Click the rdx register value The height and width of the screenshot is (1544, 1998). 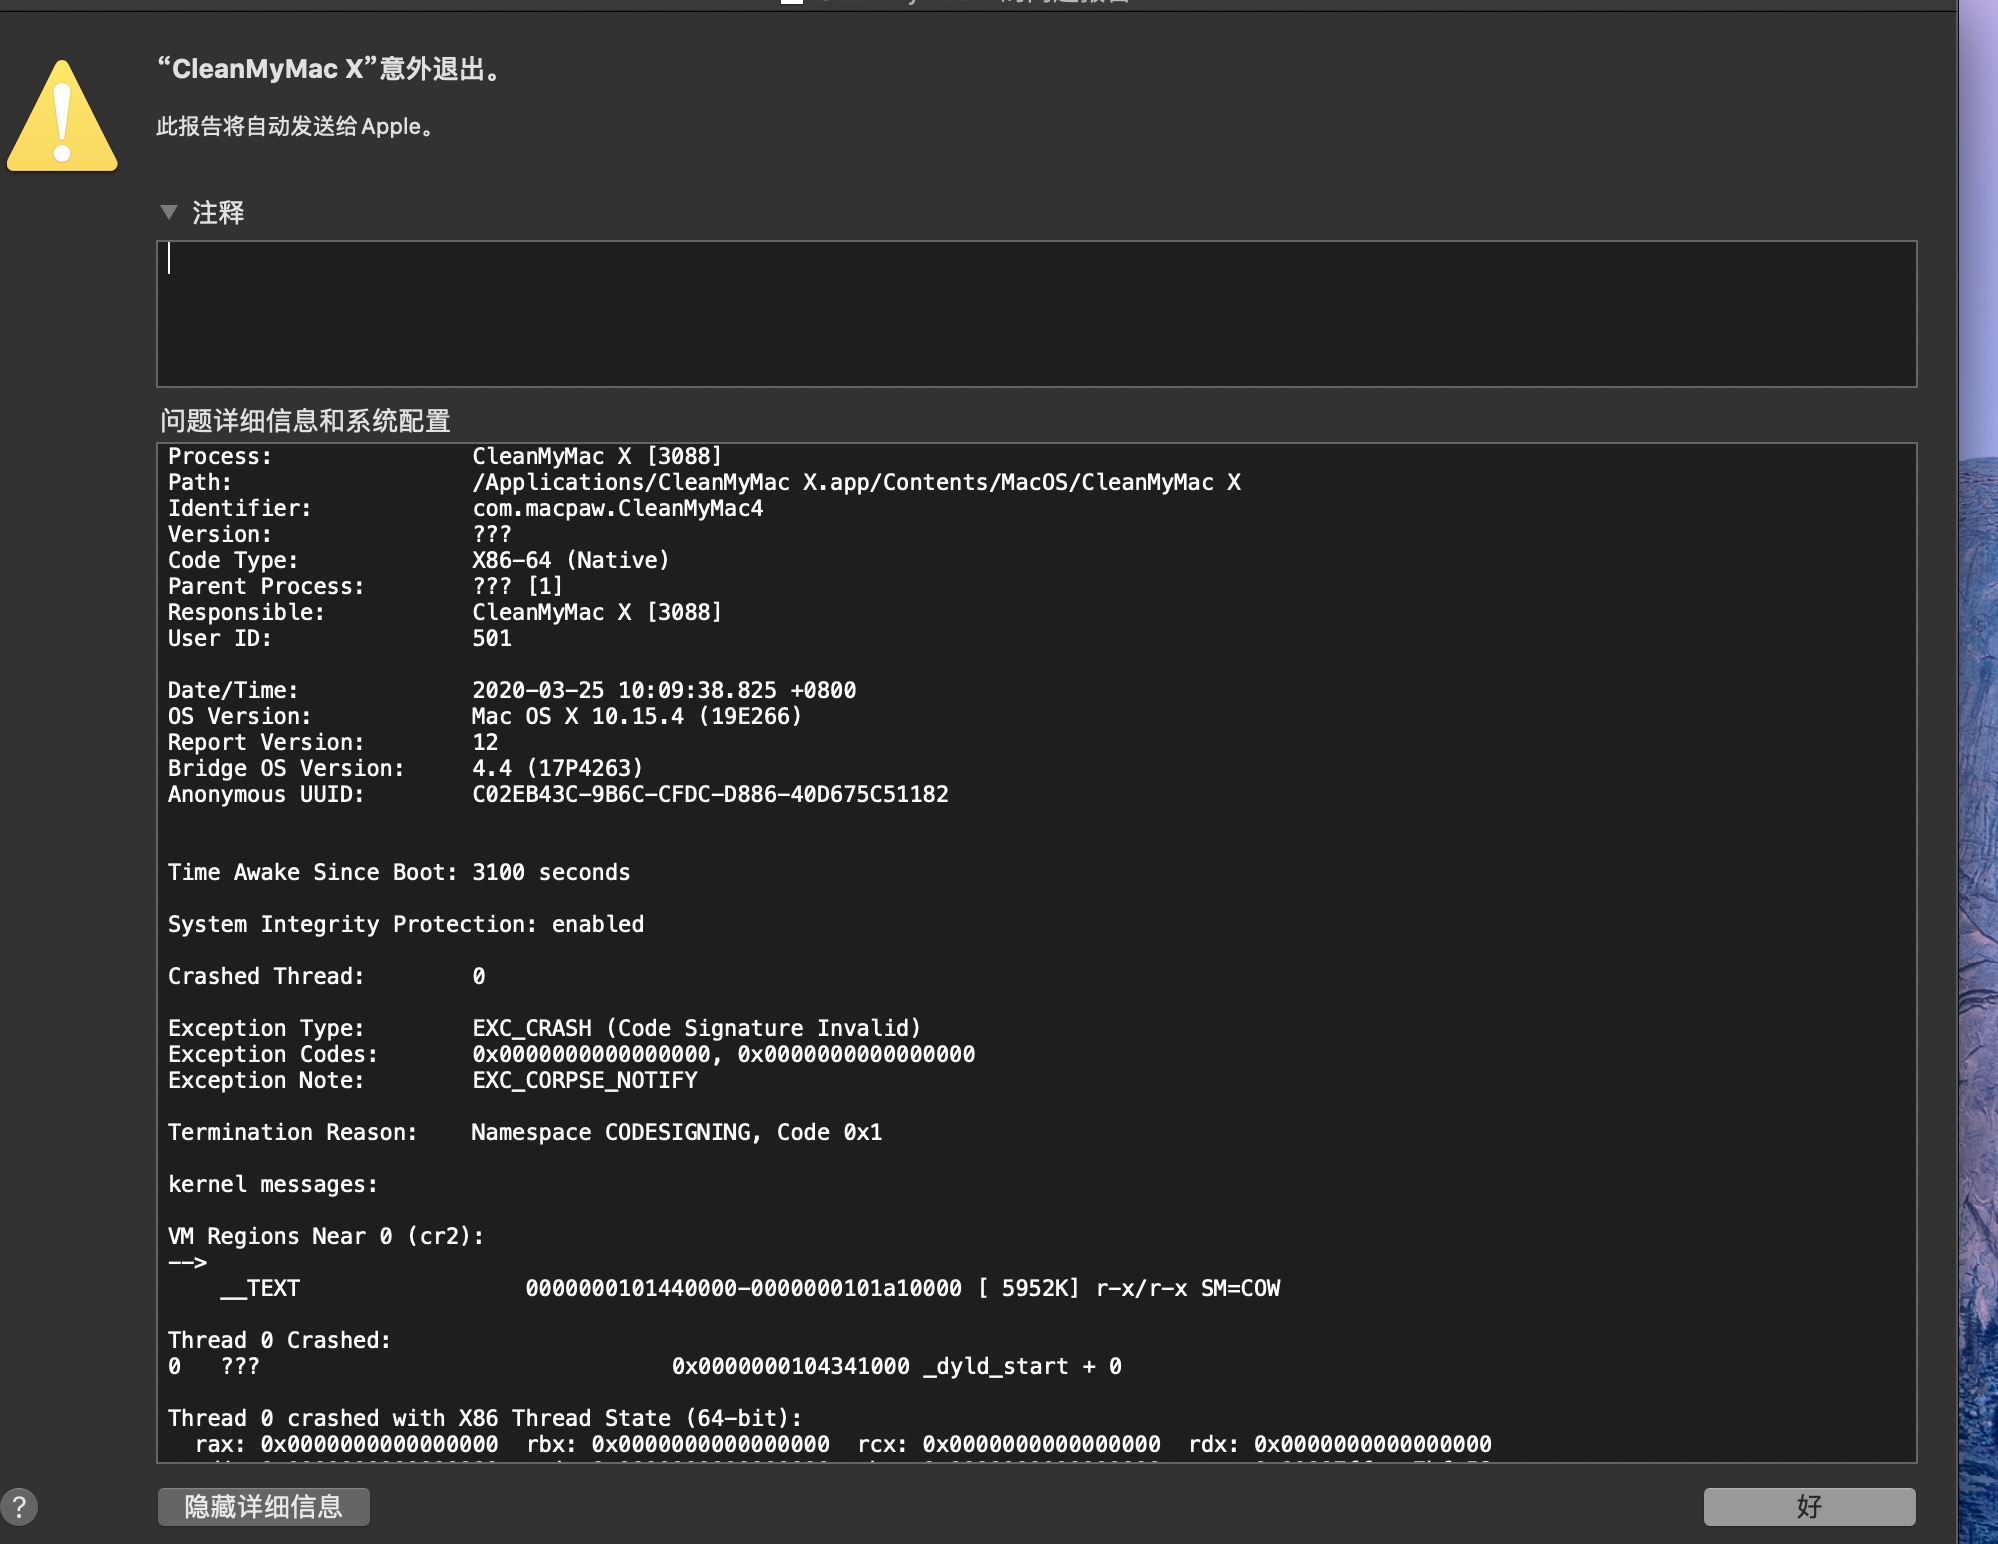[1372, 1444]
